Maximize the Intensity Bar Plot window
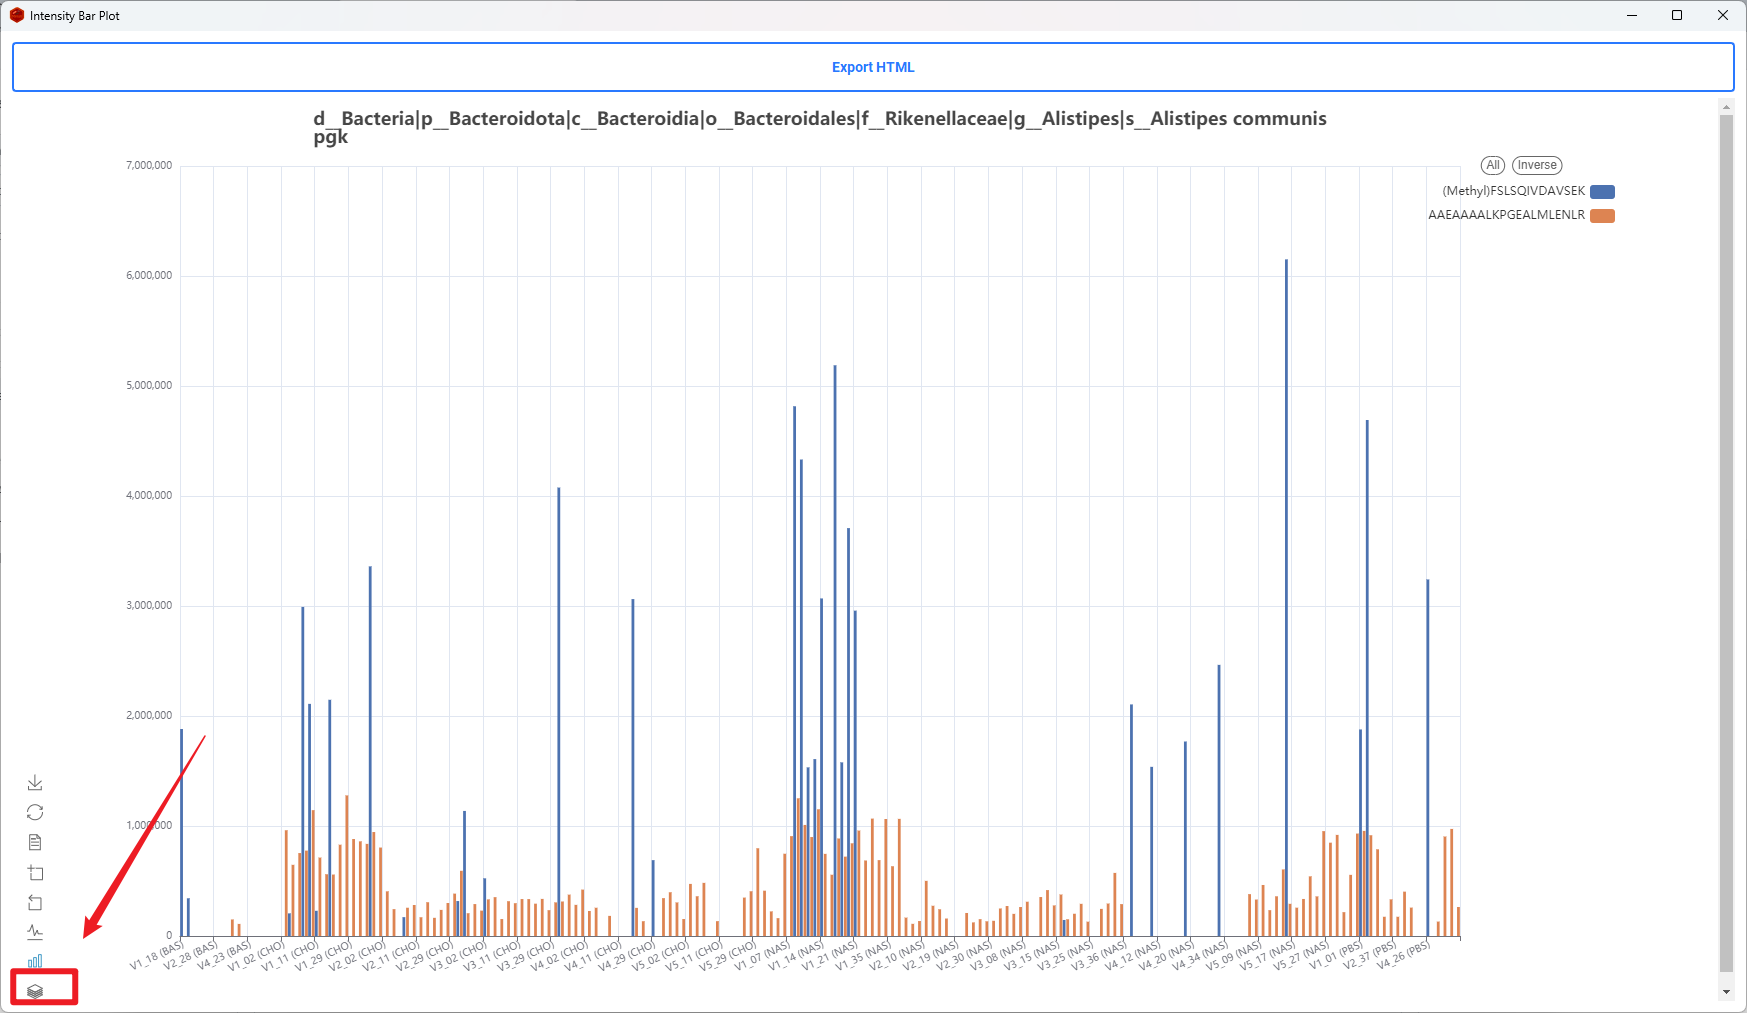Viewport: 1747px width, 1013px height. 1677,15
